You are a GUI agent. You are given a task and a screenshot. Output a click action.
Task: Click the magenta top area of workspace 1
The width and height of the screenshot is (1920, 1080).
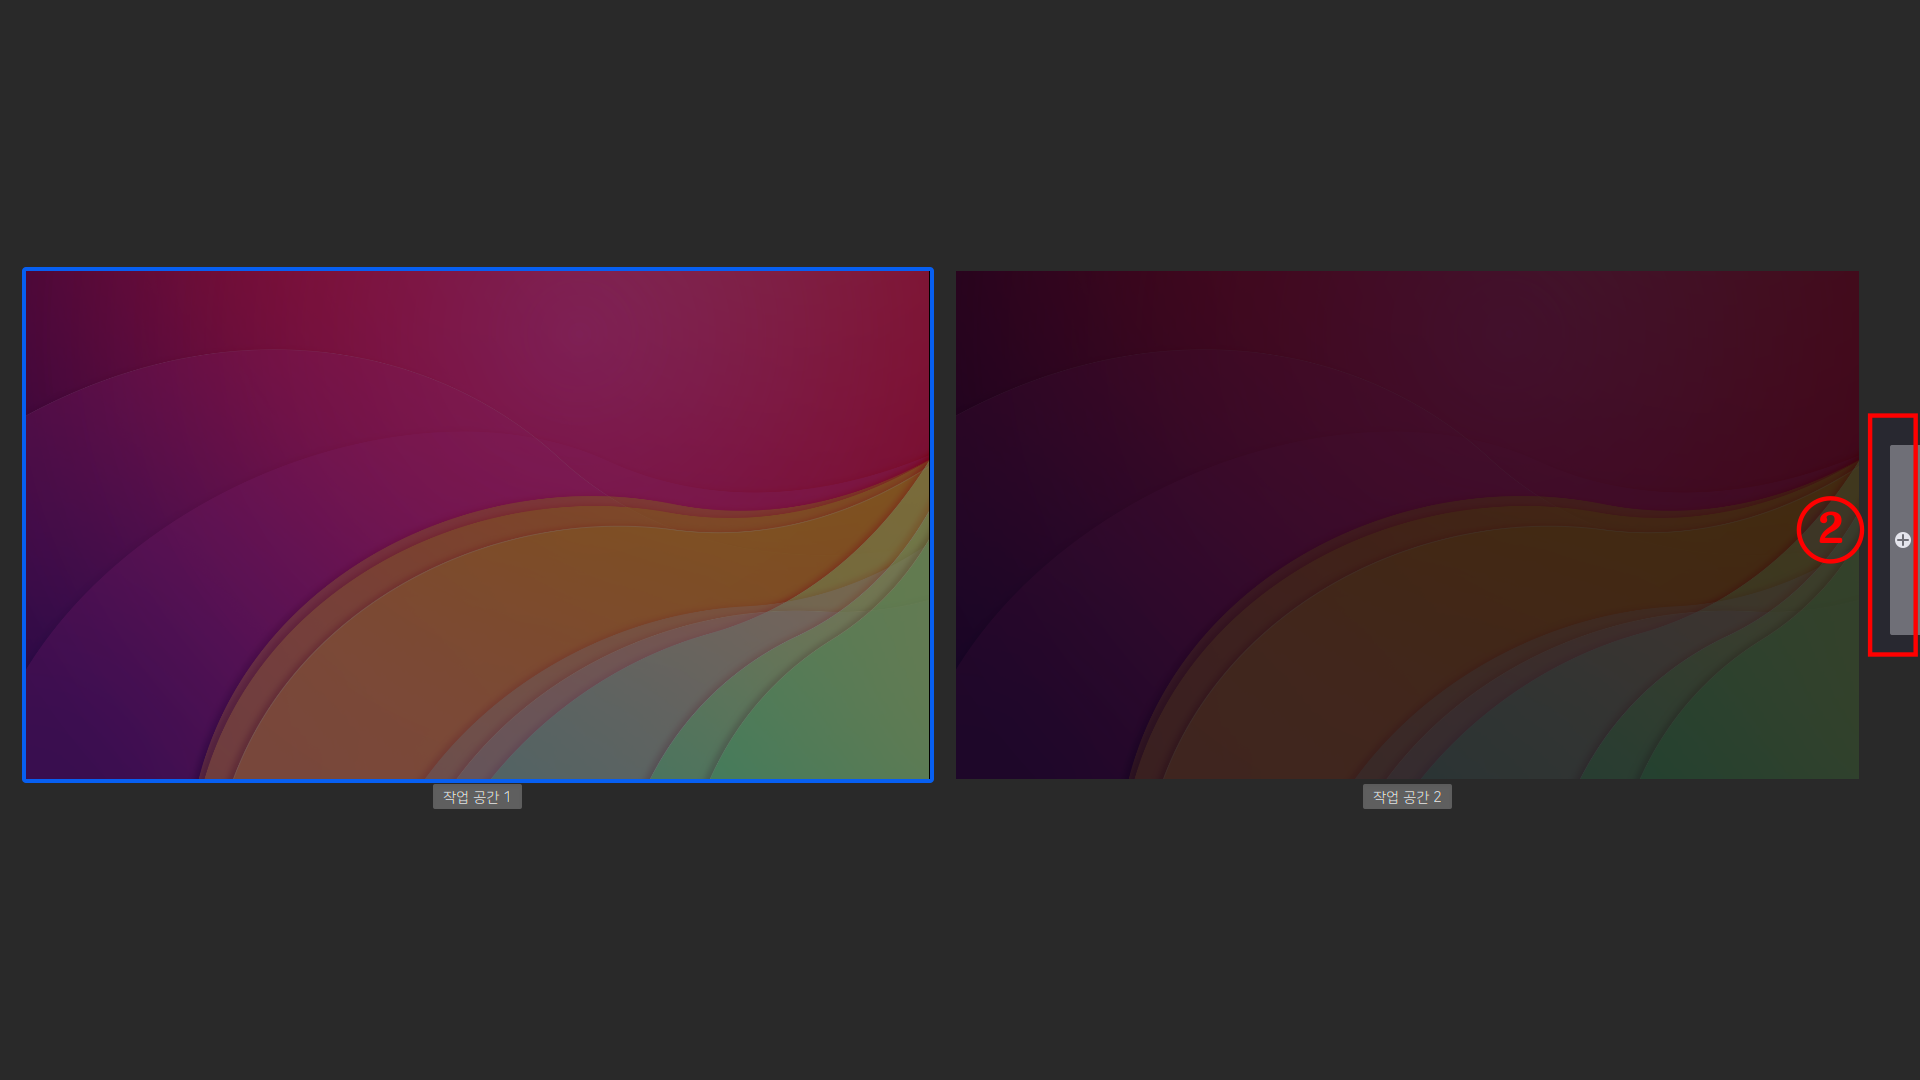click(x=600, y=330)
